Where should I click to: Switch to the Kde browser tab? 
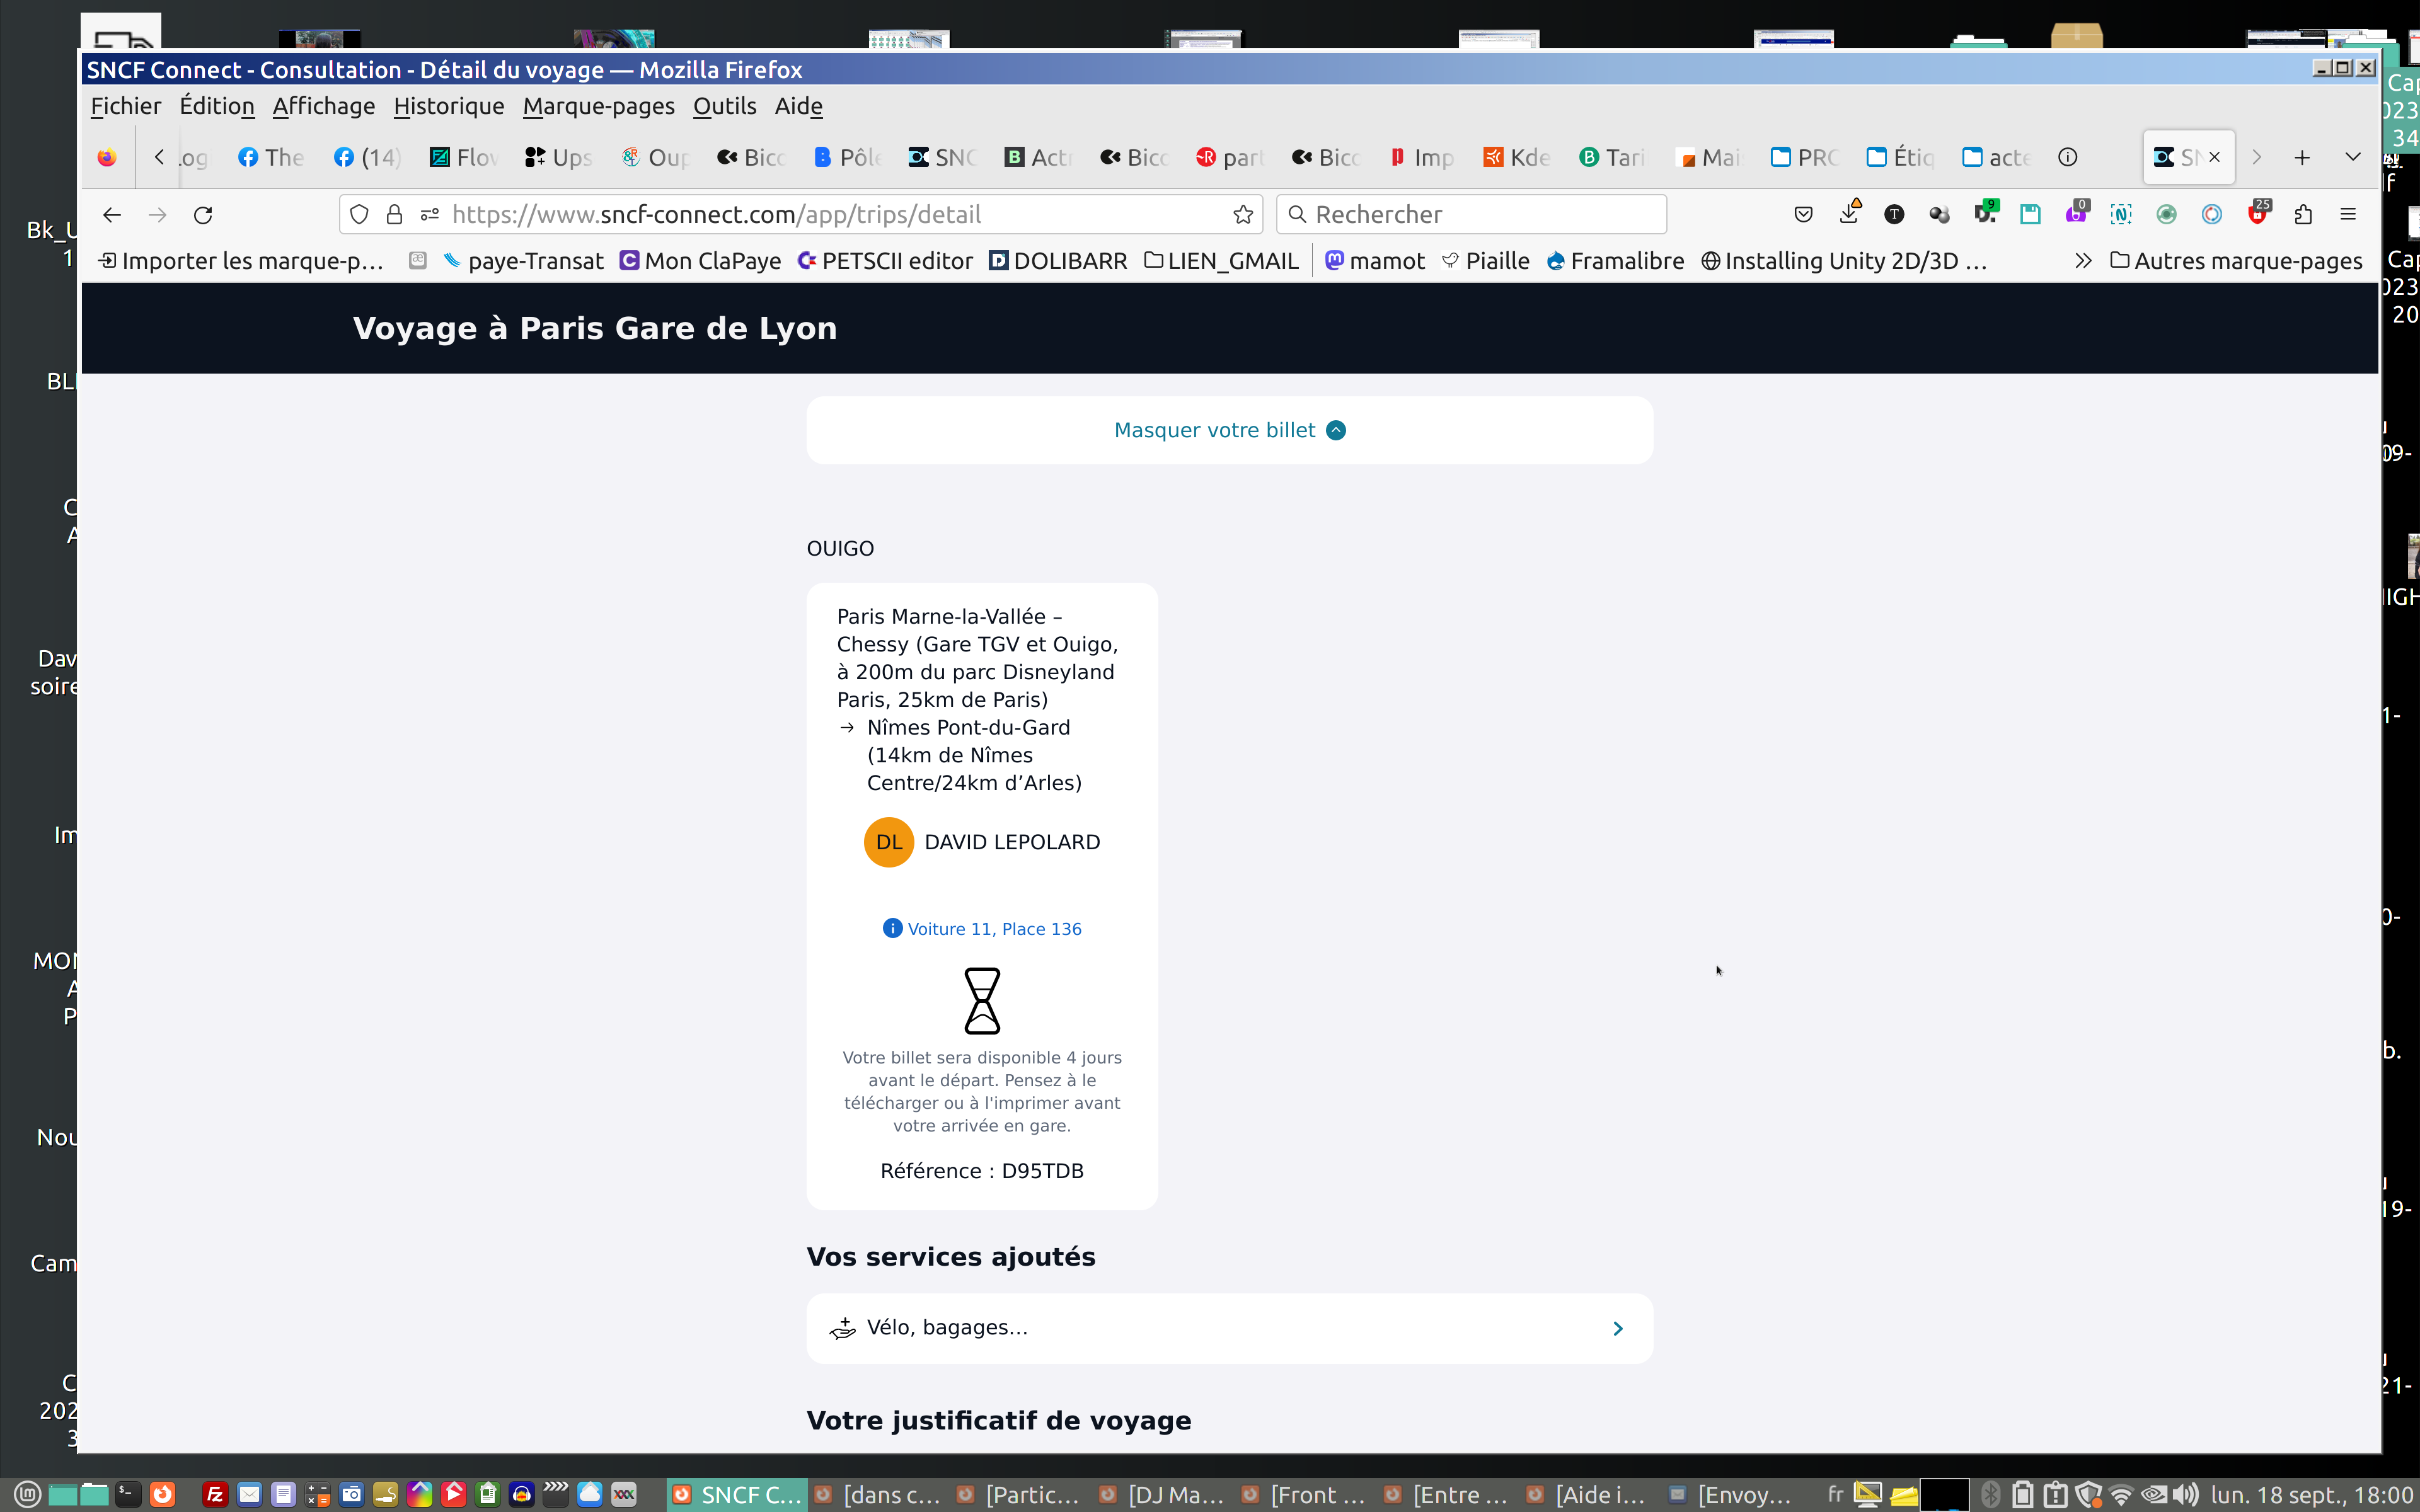coord(1517,157)
